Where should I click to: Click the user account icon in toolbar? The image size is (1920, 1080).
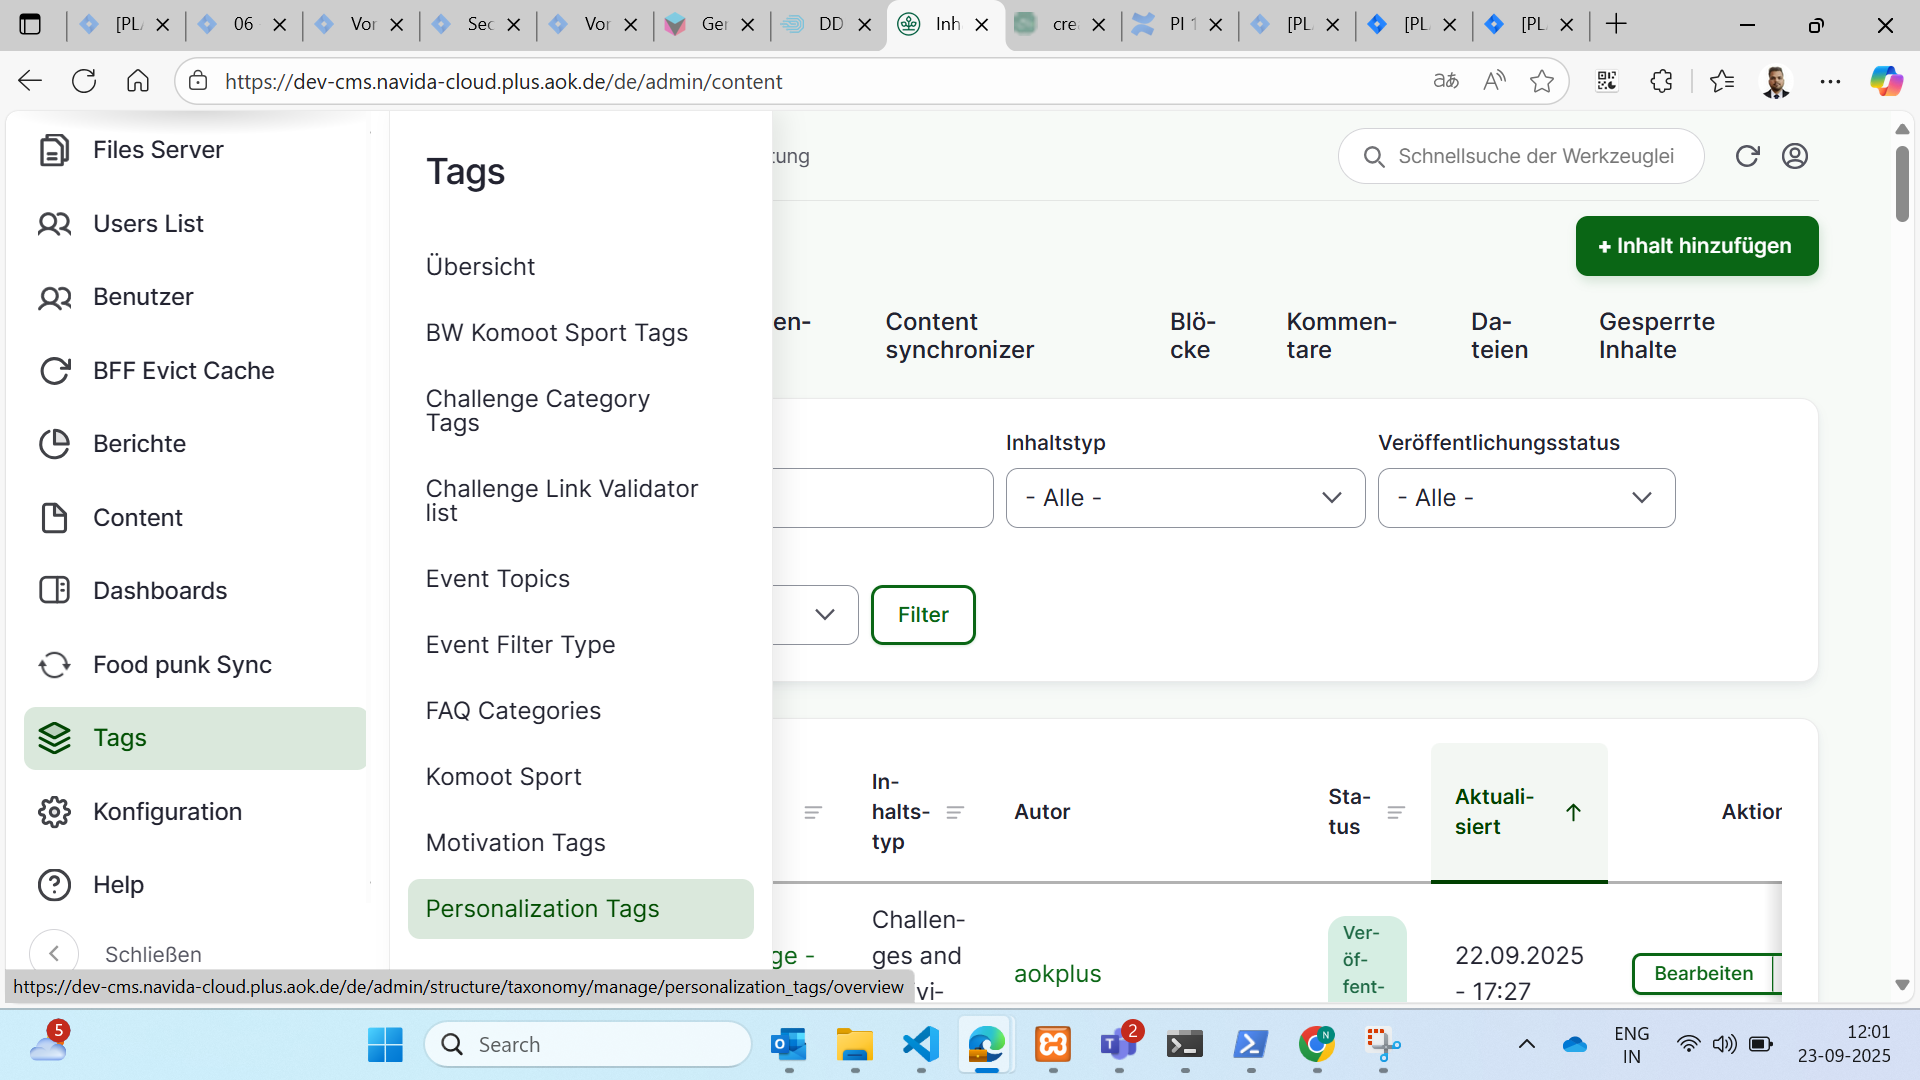coord(1795,156)
